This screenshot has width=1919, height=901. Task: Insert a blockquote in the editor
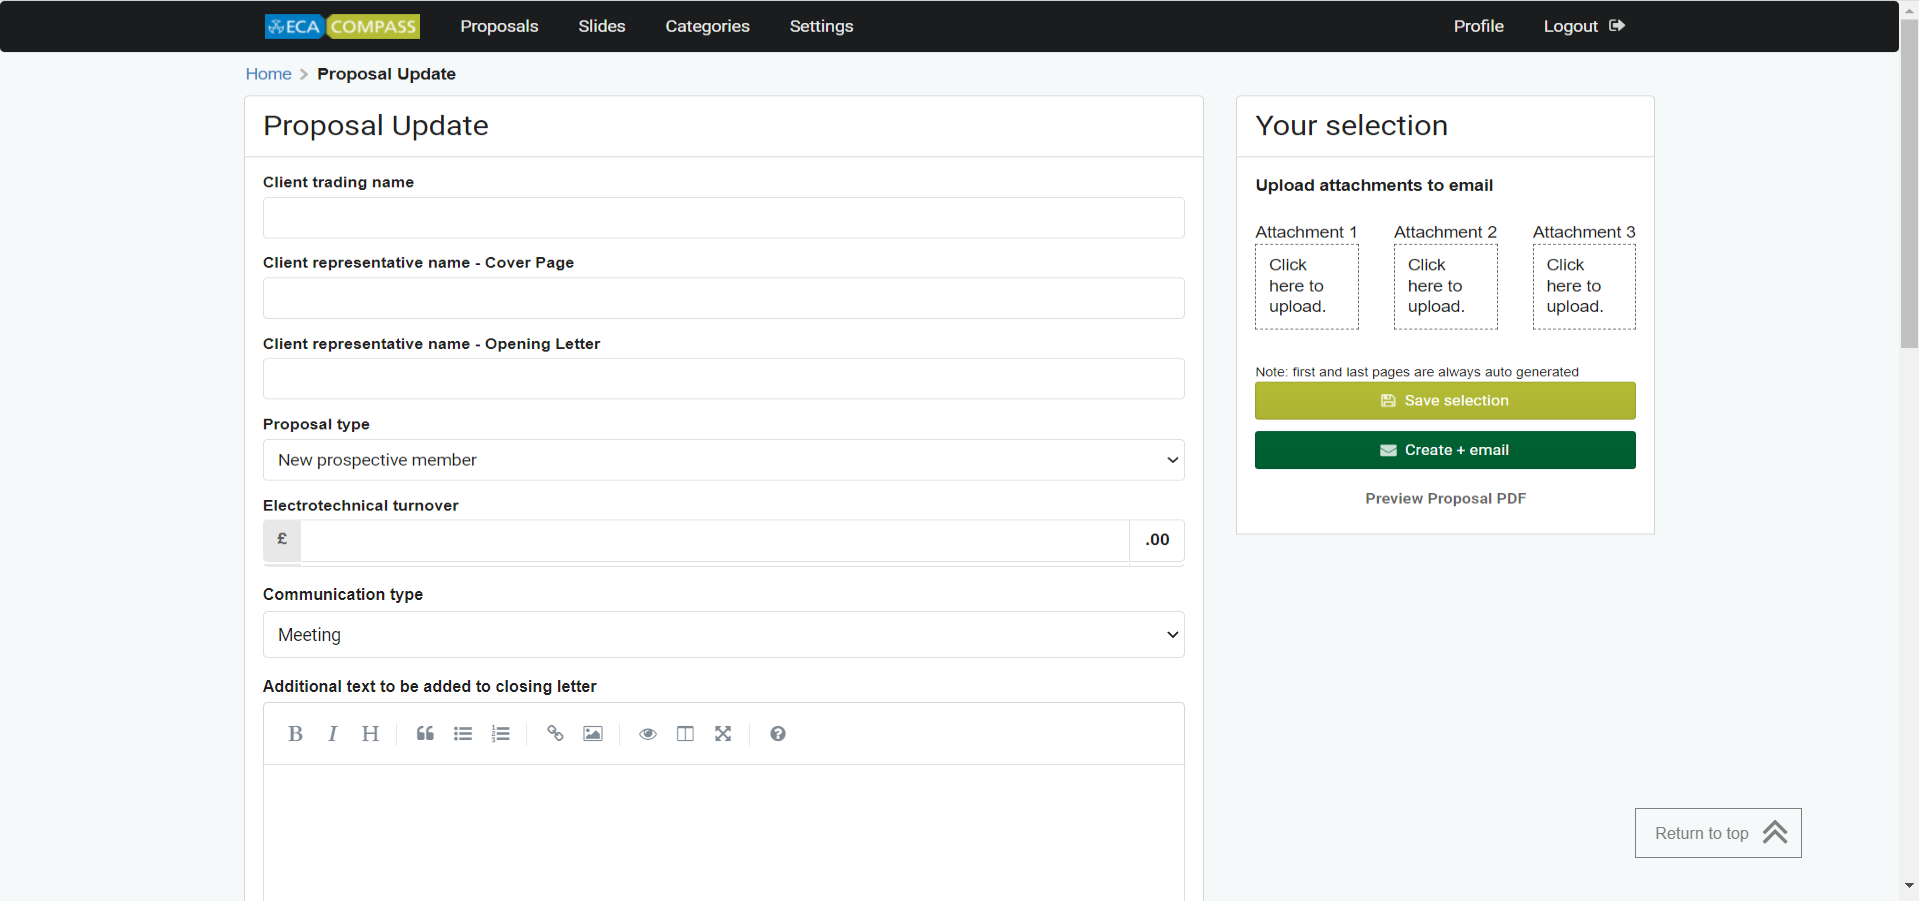pyautogui.click(x=424, y=733)
